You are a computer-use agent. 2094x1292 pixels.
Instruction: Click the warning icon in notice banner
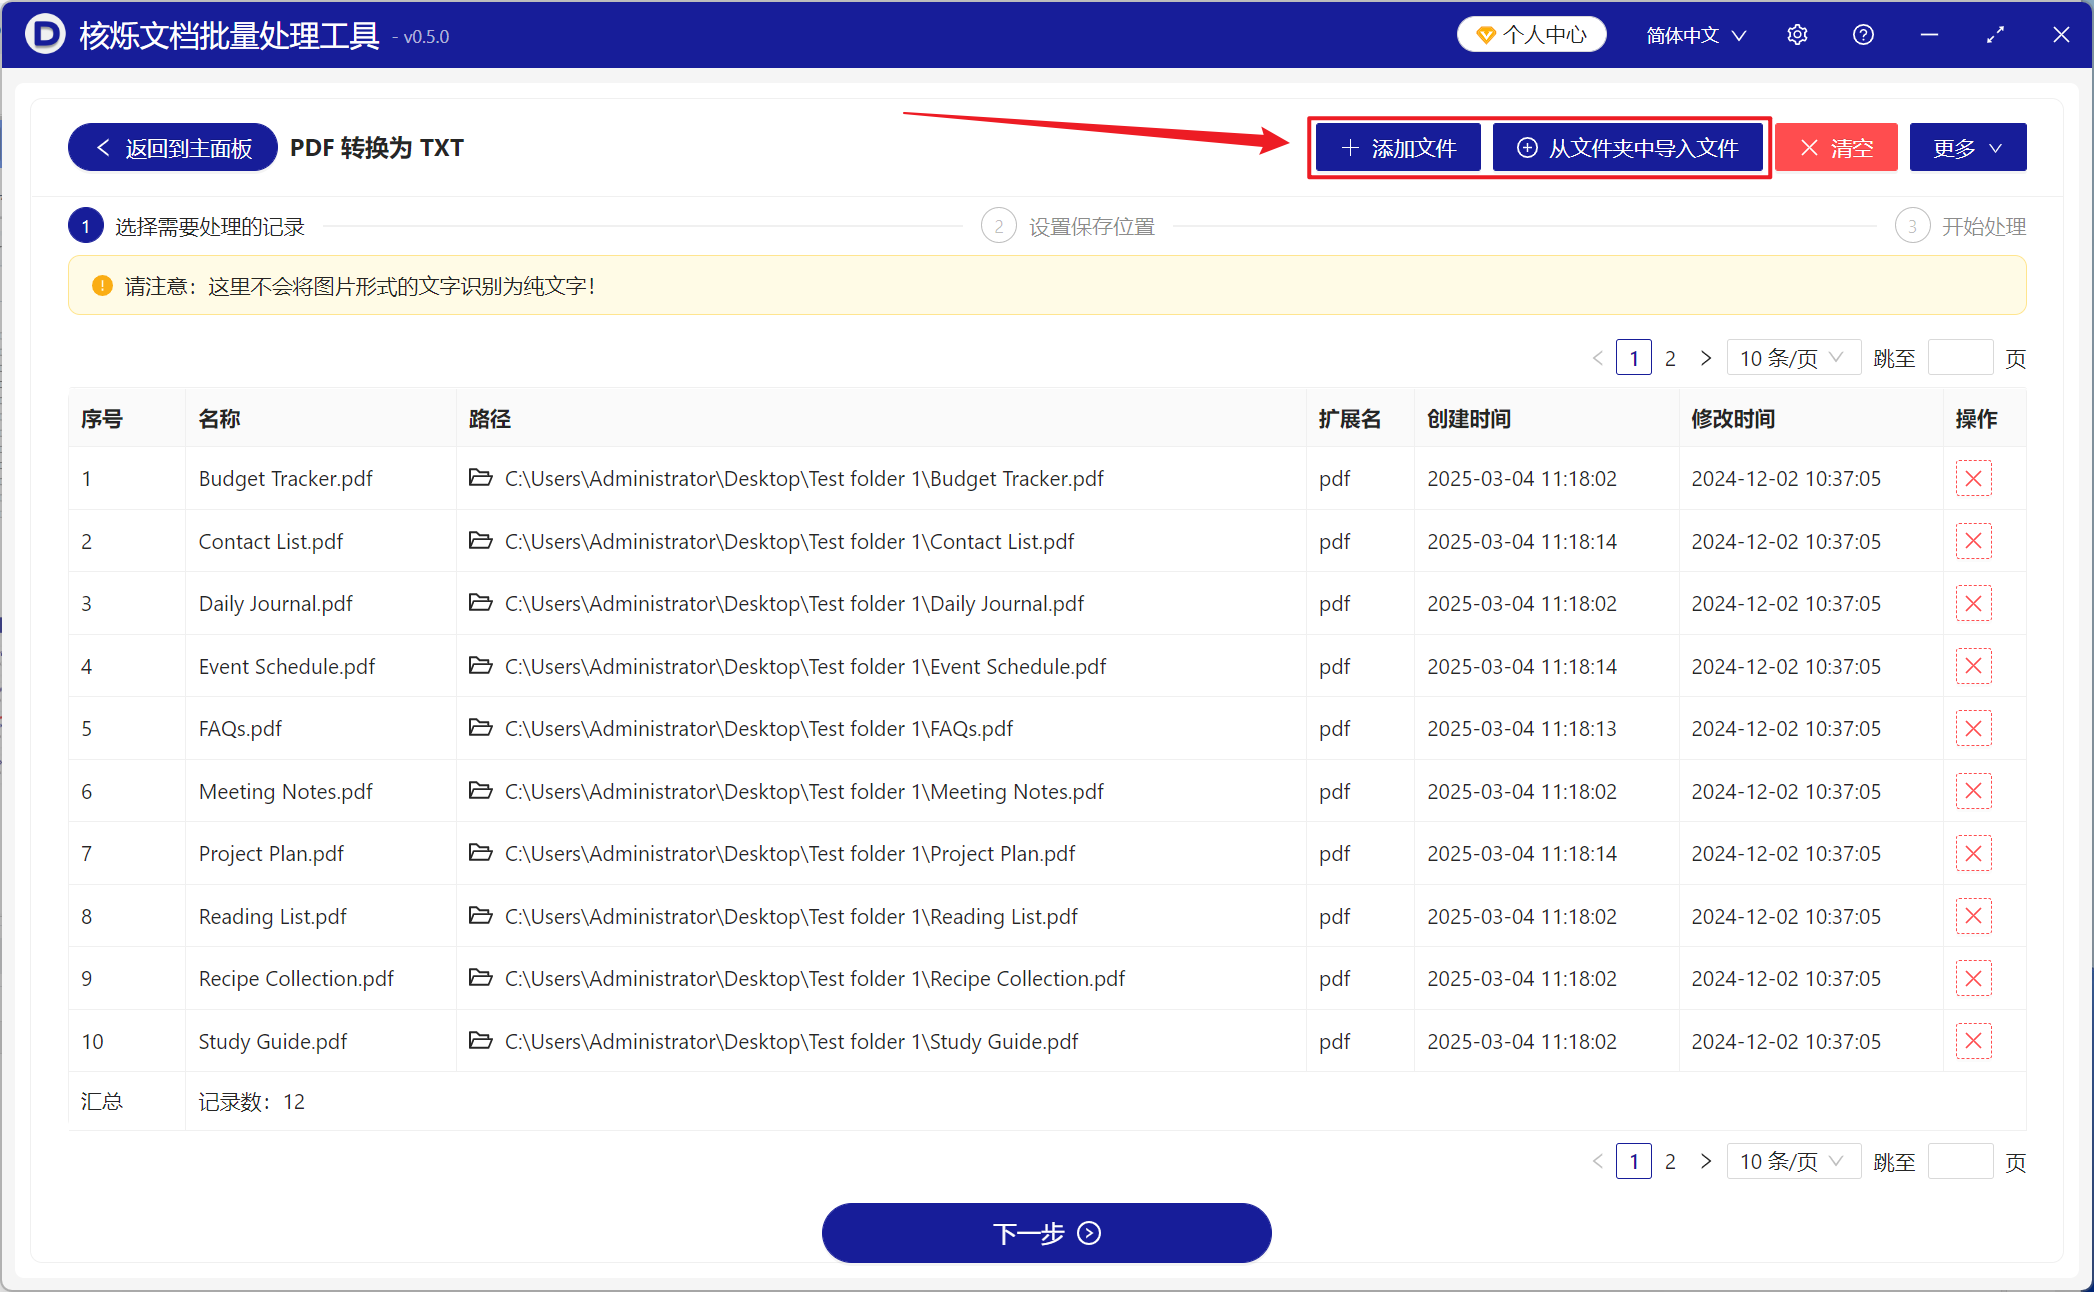point(102,286)
